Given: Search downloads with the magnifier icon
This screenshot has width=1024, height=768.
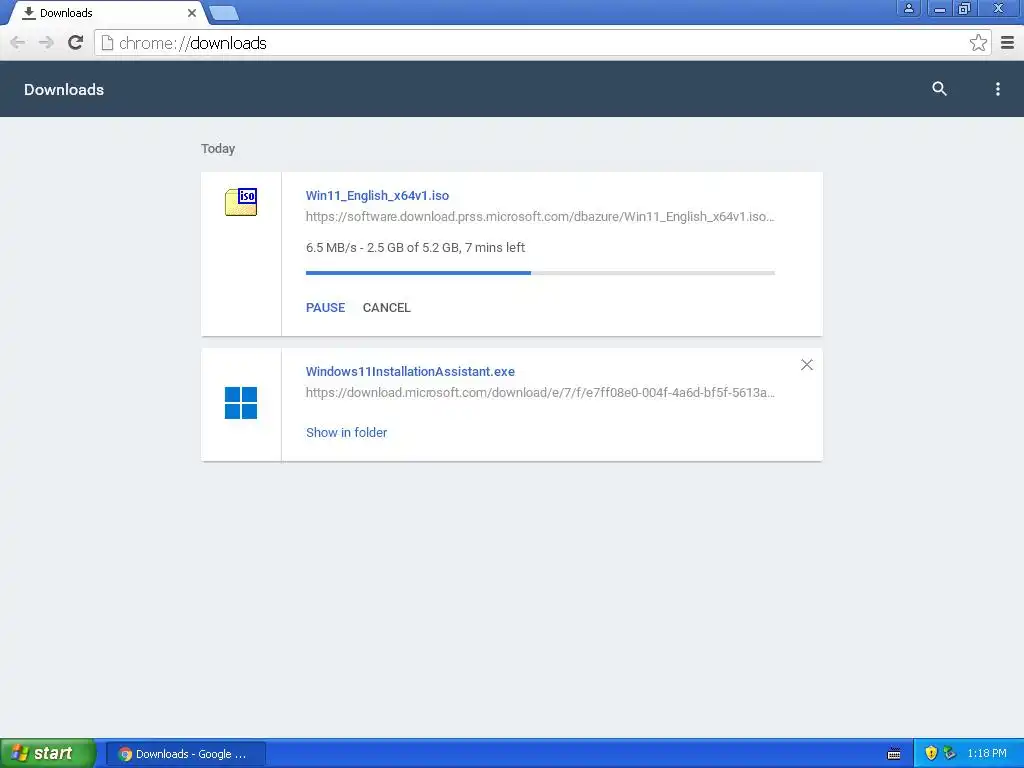Looking at the screenshot, I should [939, 89].
